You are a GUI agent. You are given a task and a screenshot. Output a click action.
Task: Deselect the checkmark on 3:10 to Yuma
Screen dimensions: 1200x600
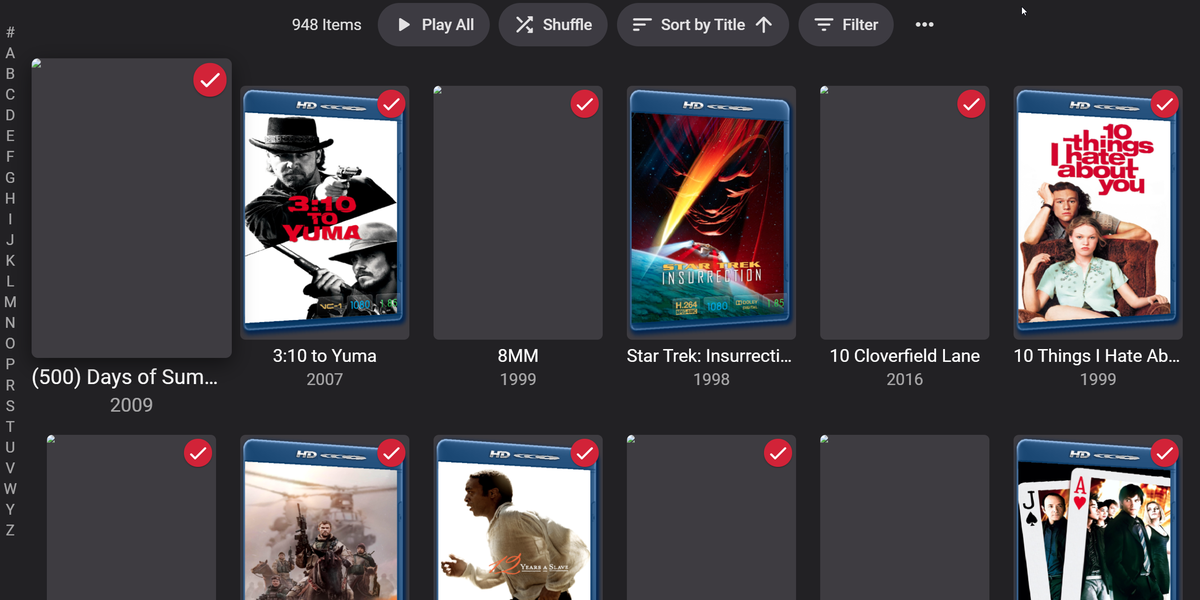click(391, 103)
